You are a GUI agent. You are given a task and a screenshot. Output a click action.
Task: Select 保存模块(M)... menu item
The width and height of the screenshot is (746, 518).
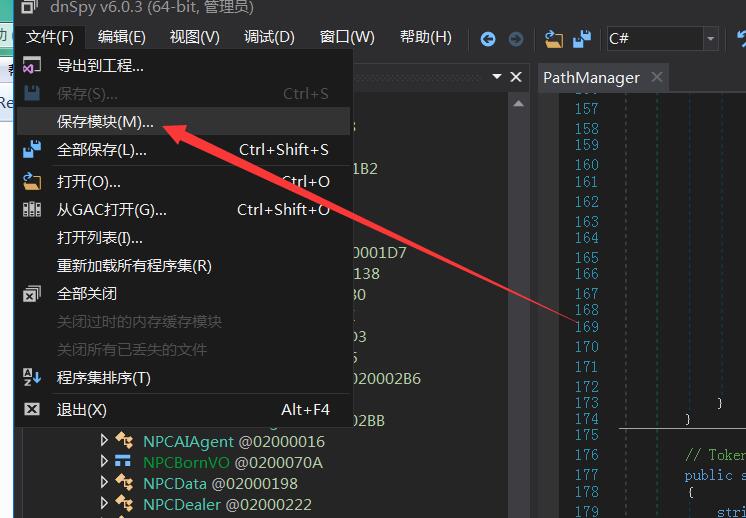(105, 122)
